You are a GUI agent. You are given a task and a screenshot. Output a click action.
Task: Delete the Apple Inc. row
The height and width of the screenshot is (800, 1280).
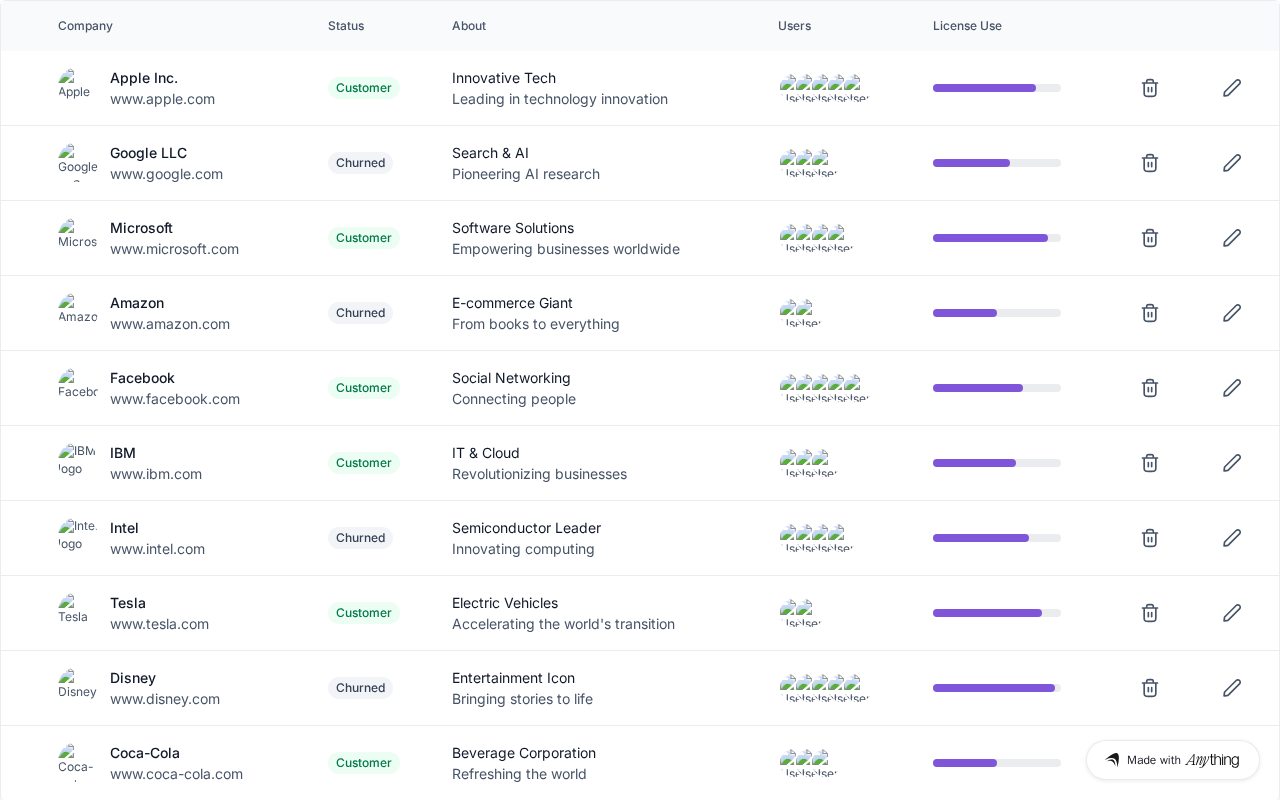pos(1150,88)
